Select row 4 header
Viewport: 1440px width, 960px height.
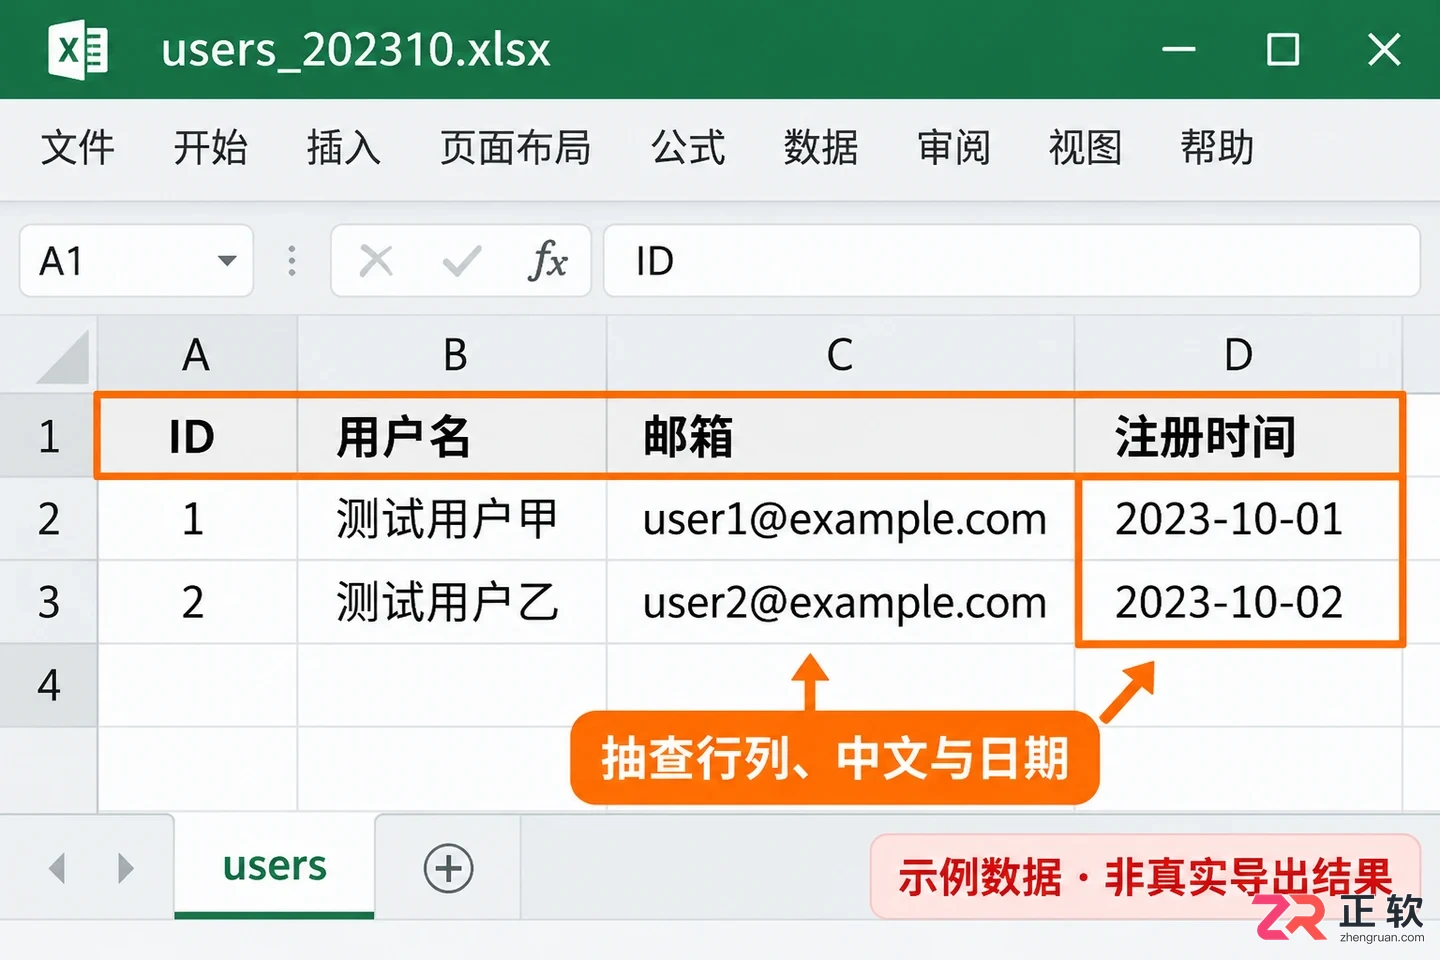[x=48, y=685]
